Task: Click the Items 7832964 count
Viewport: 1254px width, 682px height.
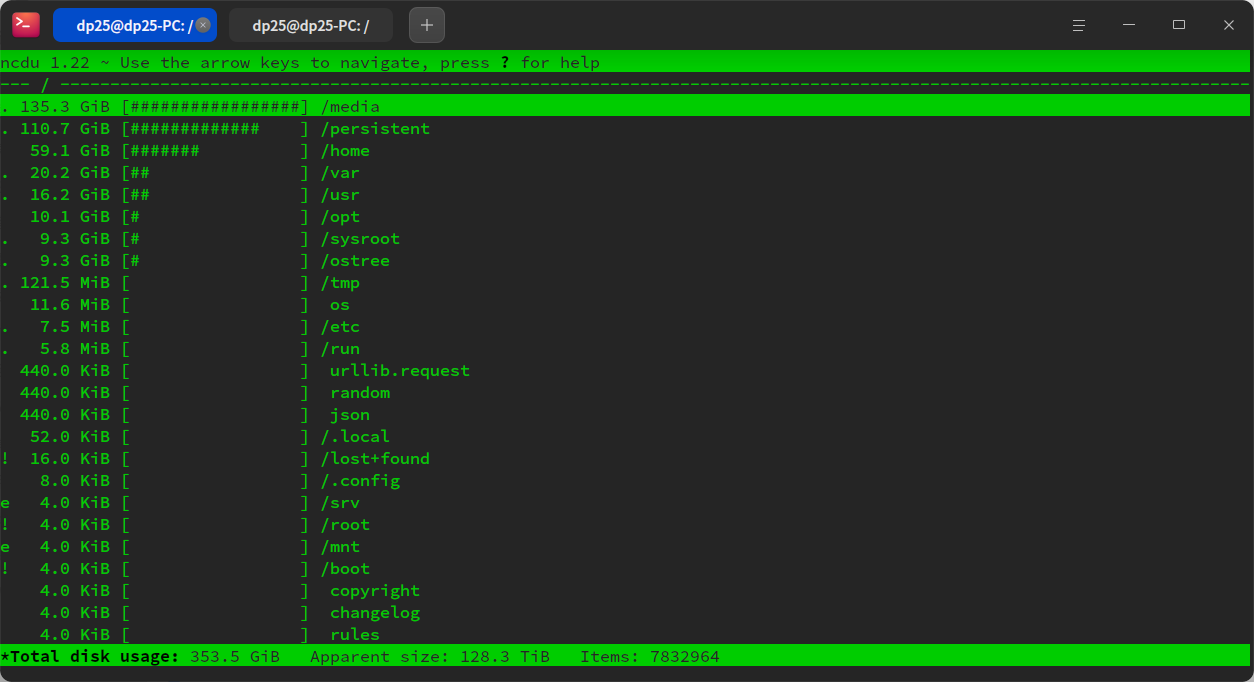Action: 685,657
